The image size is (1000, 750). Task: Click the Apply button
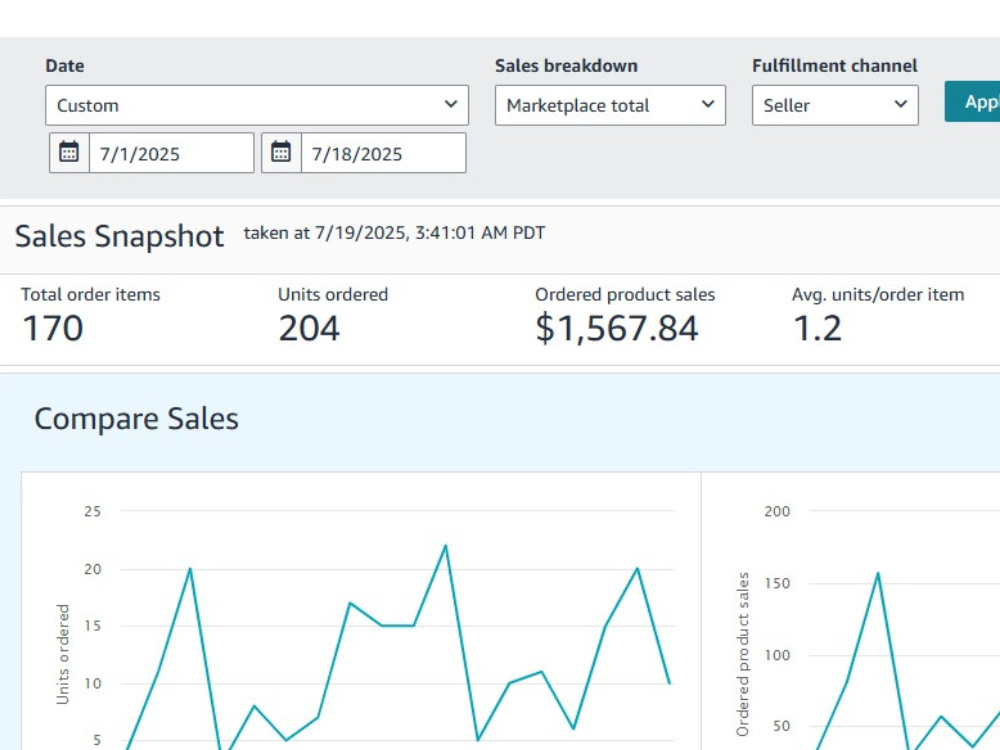coord(973,101)
